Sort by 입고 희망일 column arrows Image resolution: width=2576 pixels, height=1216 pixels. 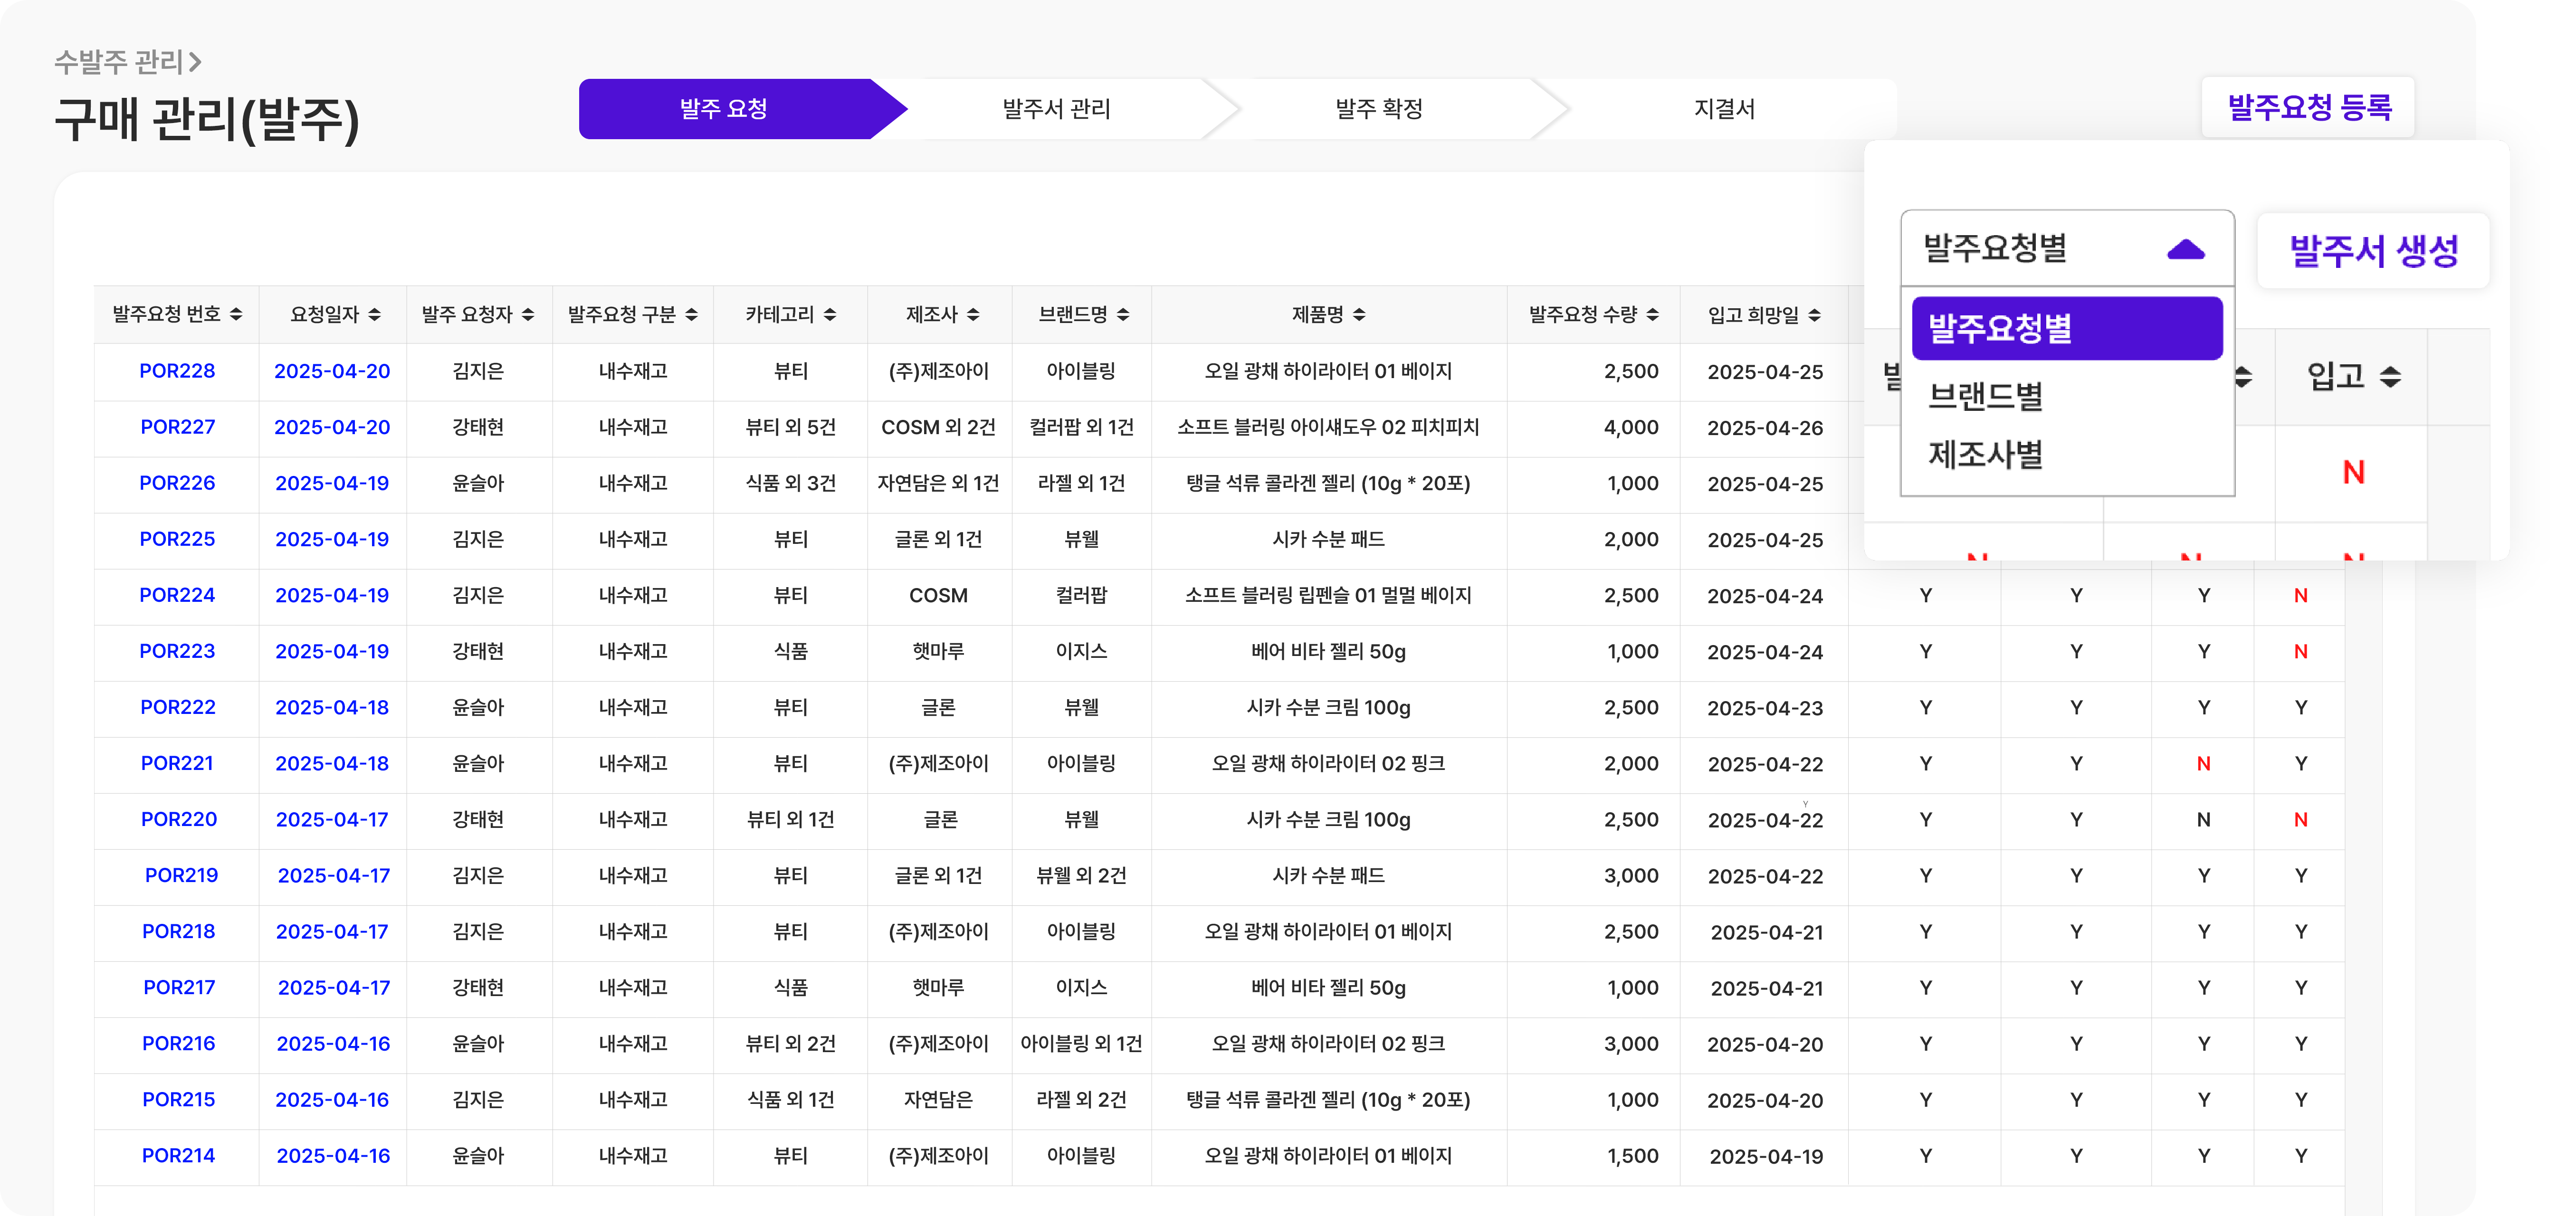click(1814, 315)
